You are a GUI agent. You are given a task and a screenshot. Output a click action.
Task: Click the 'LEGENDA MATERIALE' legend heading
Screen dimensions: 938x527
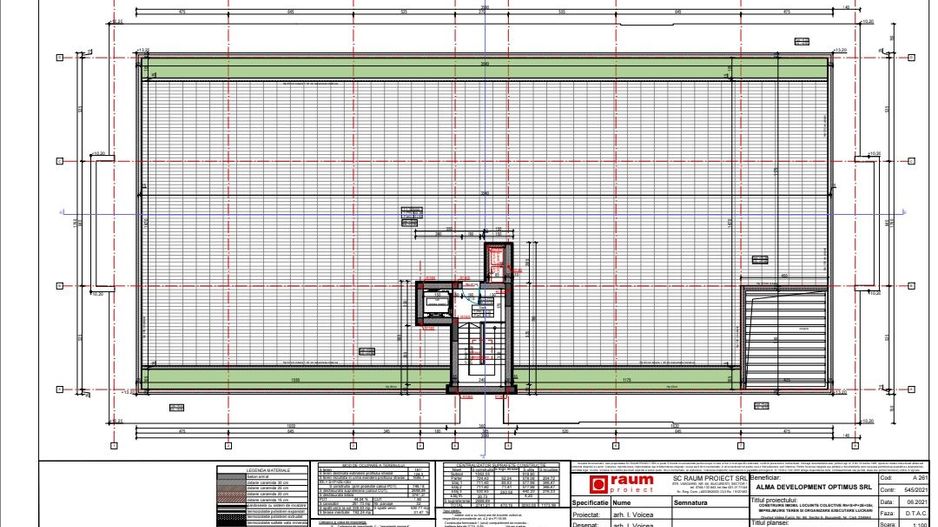(x=267, y=471)
